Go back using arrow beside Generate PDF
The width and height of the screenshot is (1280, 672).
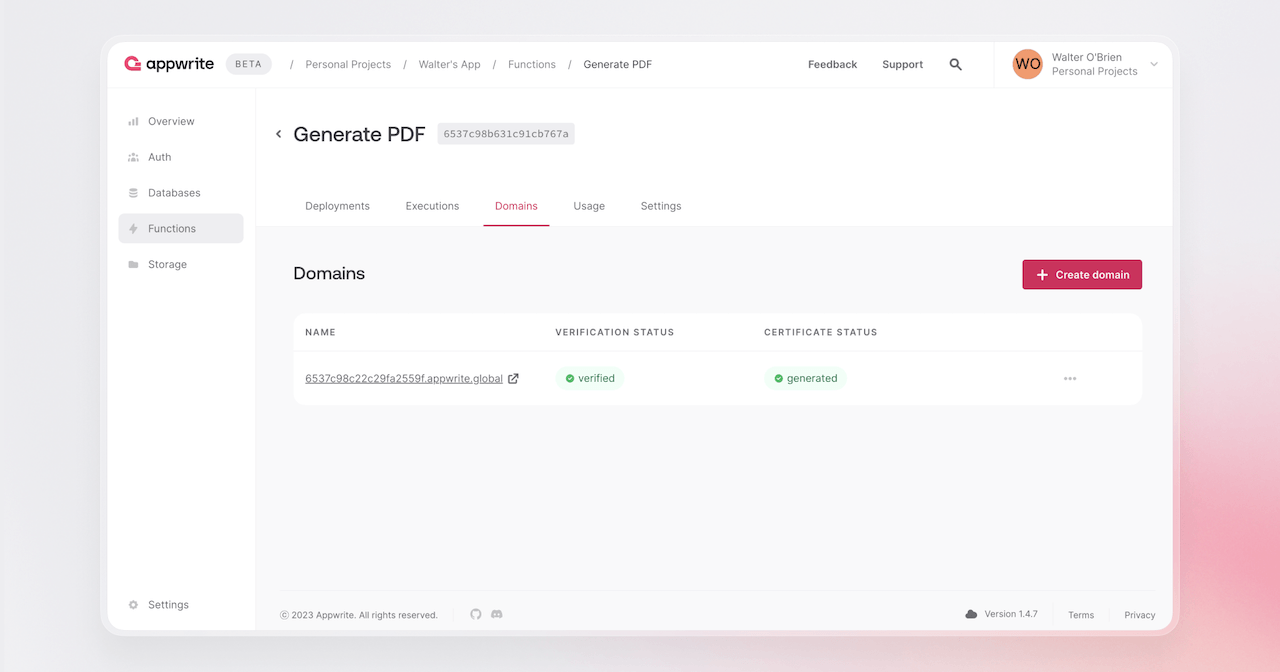tap(278, 134)
